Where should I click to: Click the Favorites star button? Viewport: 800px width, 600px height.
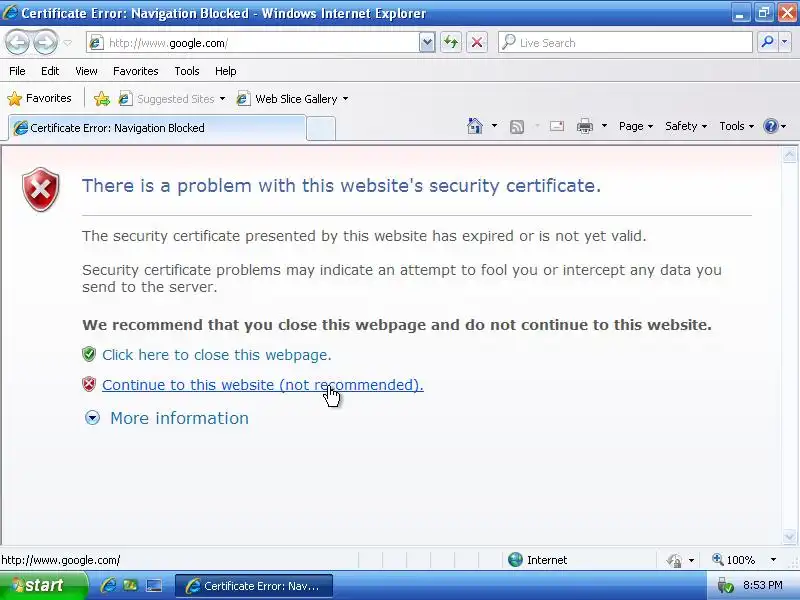coord(39,98)
